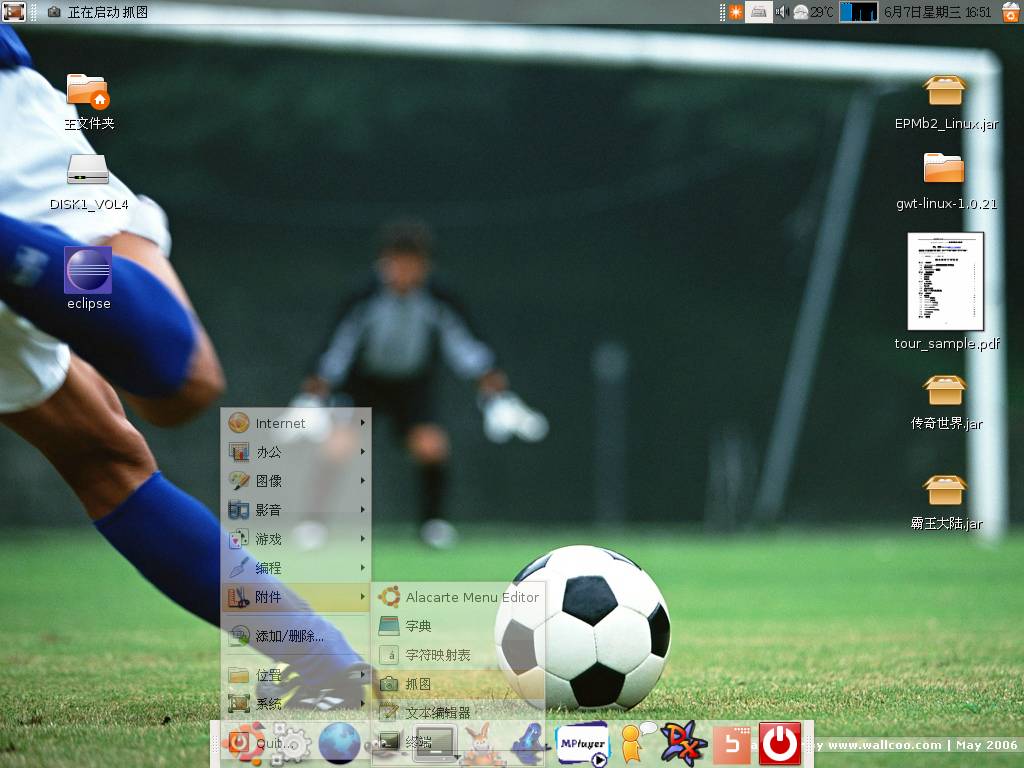The height and width of the screenshot is (768, 1024).
Task: Click the orange sun icon in the panel
Action: click(735, 12)
